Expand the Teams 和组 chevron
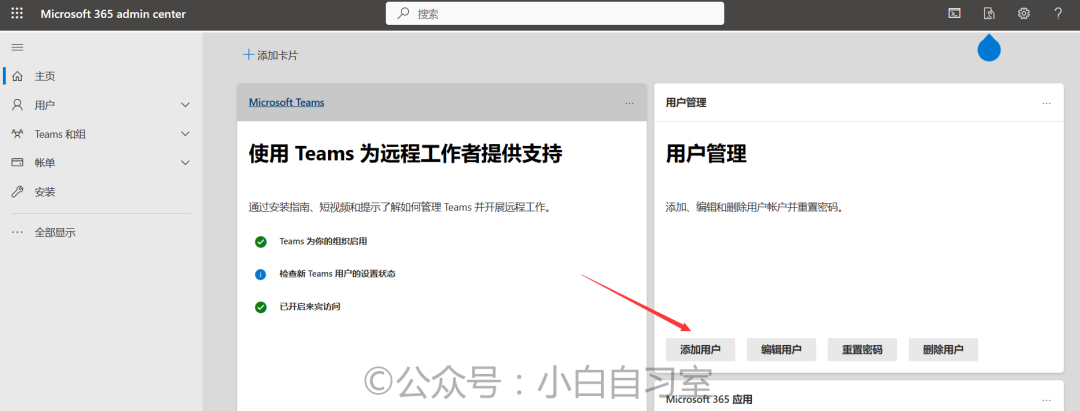Screen dimensions: 1080x411 click(x=185, y=134)
